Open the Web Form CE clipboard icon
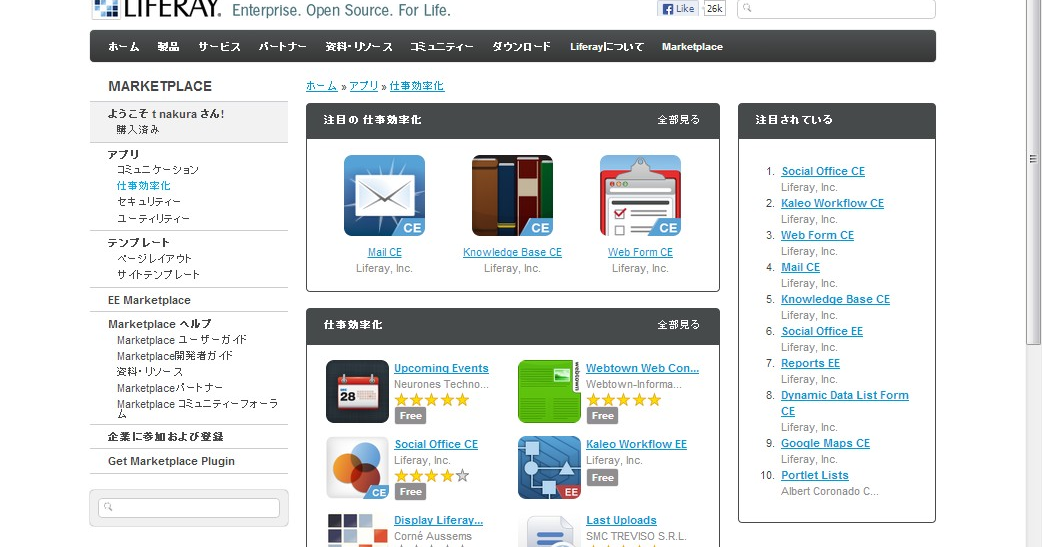Screen dimensions: 1042x547 coord(640,195)
